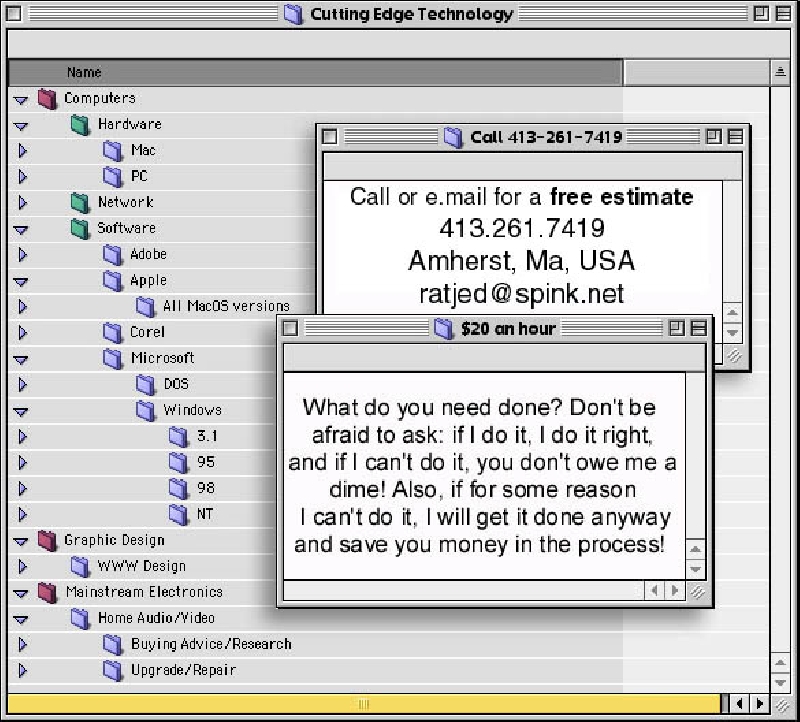
Task: Select the Upgrade/Repair folder label
Action: (183, 670)
